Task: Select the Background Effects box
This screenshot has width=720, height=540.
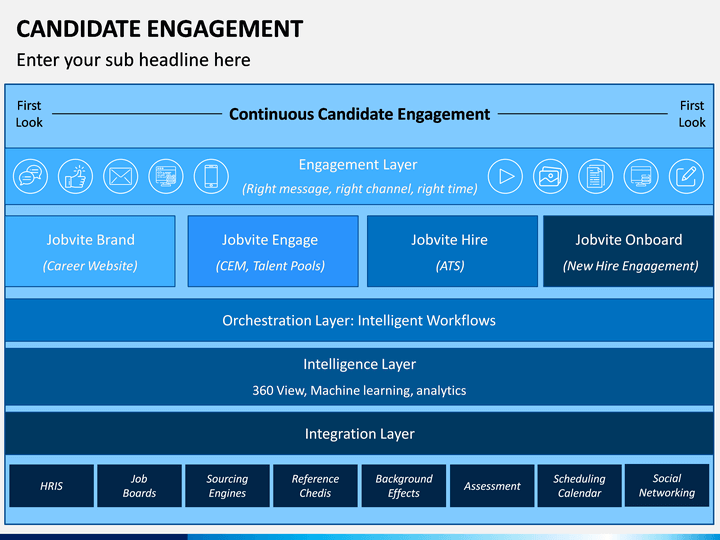Action: [404, 486]
